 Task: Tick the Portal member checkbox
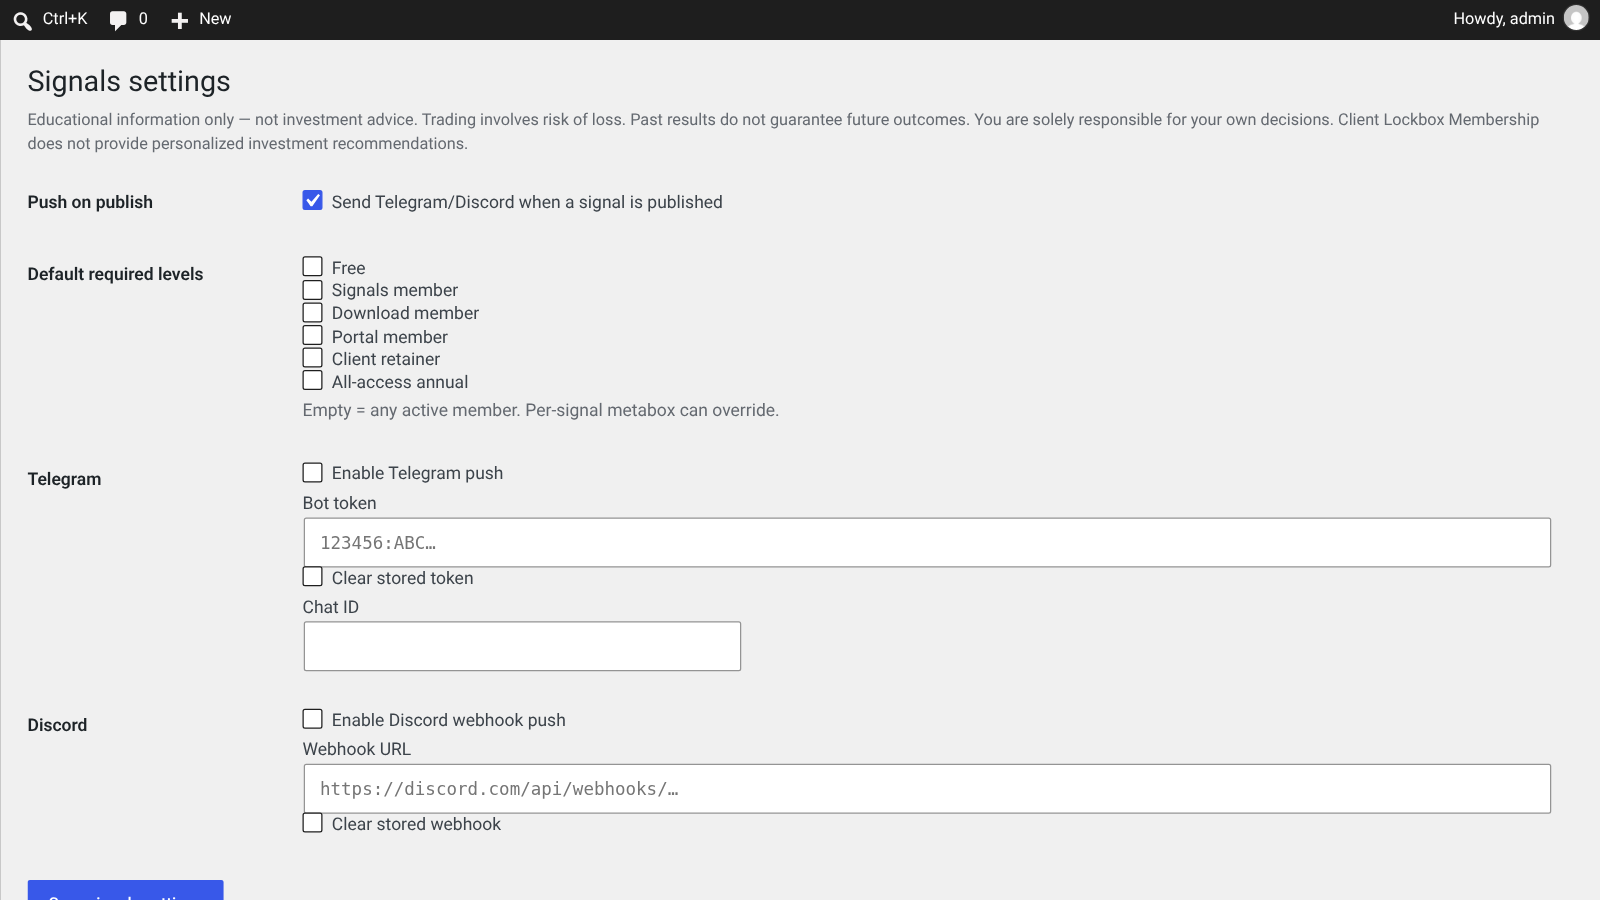pyautogui.click(x=313, y=335)
